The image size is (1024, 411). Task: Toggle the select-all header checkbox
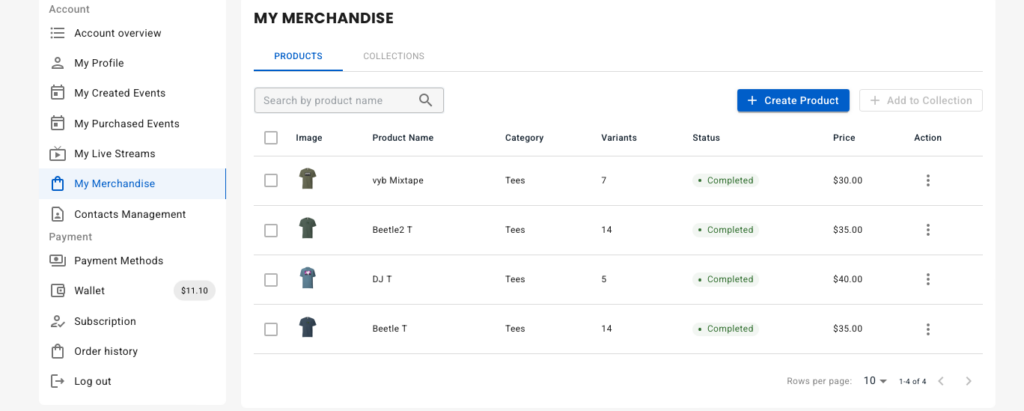click(x=271, y=138)
